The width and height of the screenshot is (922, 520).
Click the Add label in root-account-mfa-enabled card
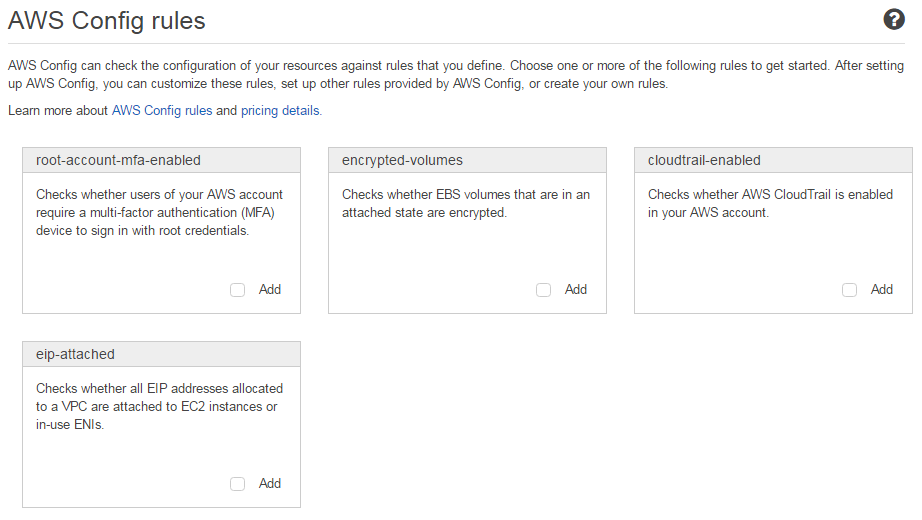[x=270, y=289]
